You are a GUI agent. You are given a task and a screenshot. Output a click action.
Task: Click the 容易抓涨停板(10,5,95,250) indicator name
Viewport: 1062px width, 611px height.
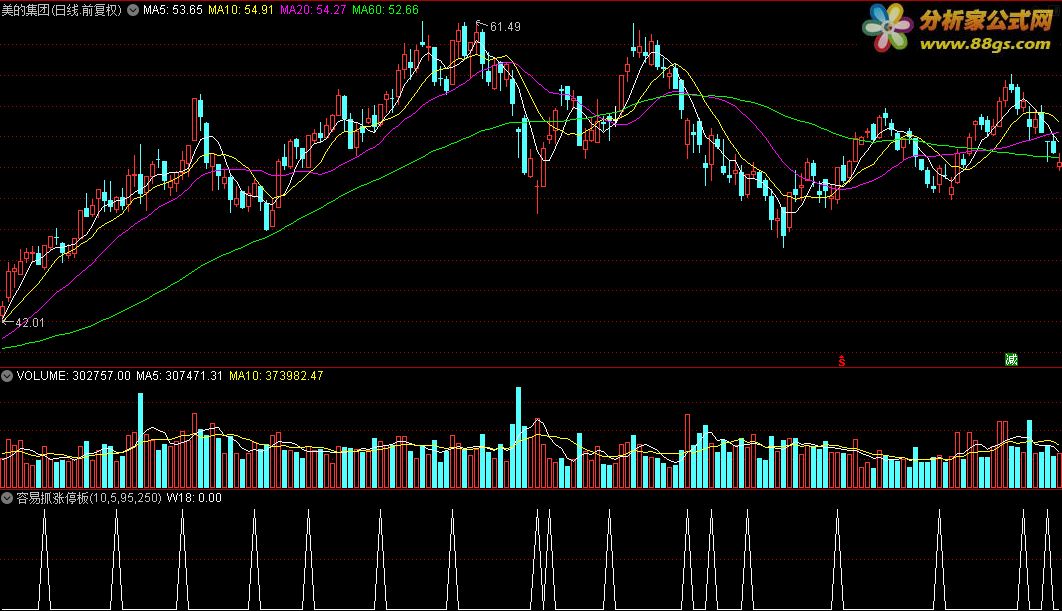pyautogui.click(x=89, y=498)
